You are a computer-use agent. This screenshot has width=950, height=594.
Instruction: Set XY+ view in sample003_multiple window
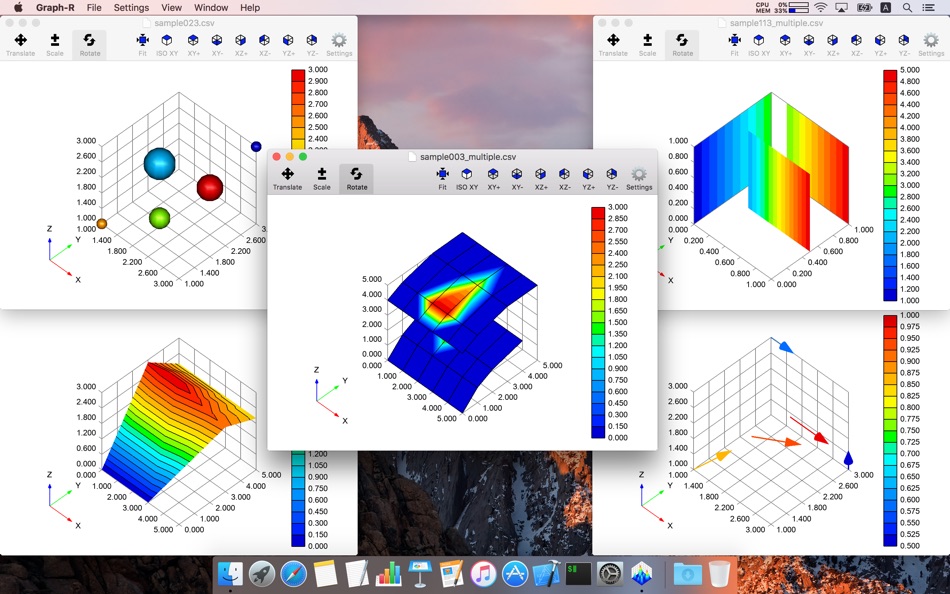point(493,179)
